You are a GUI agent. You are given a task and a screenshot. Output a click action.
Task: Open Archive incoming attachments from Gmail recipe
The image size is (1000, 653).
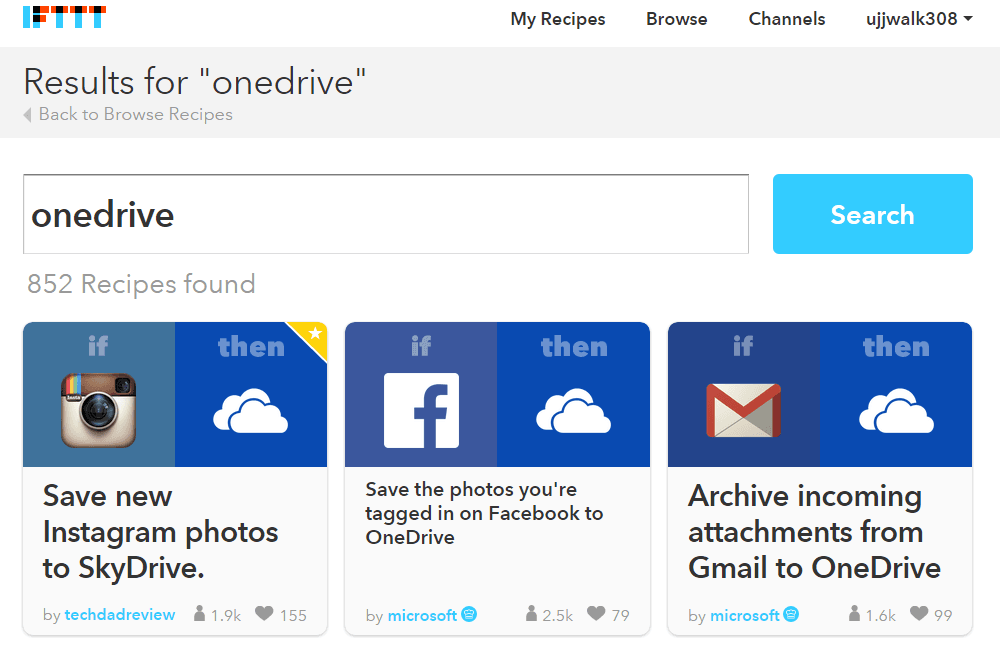[814, 532]
